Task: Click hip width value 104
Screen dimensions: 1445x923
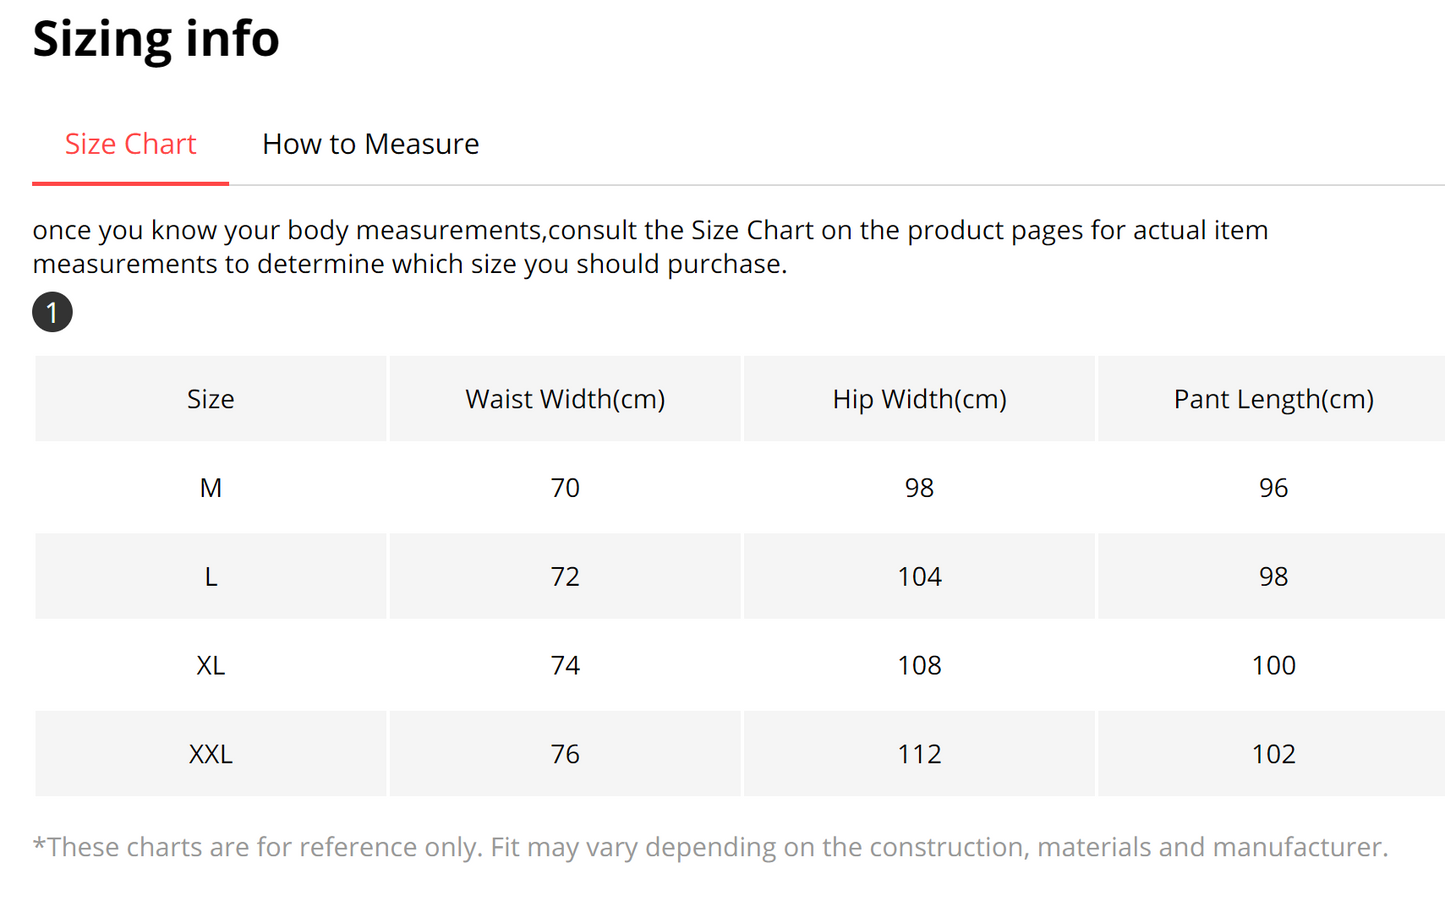Action: [x=919, y=577]
